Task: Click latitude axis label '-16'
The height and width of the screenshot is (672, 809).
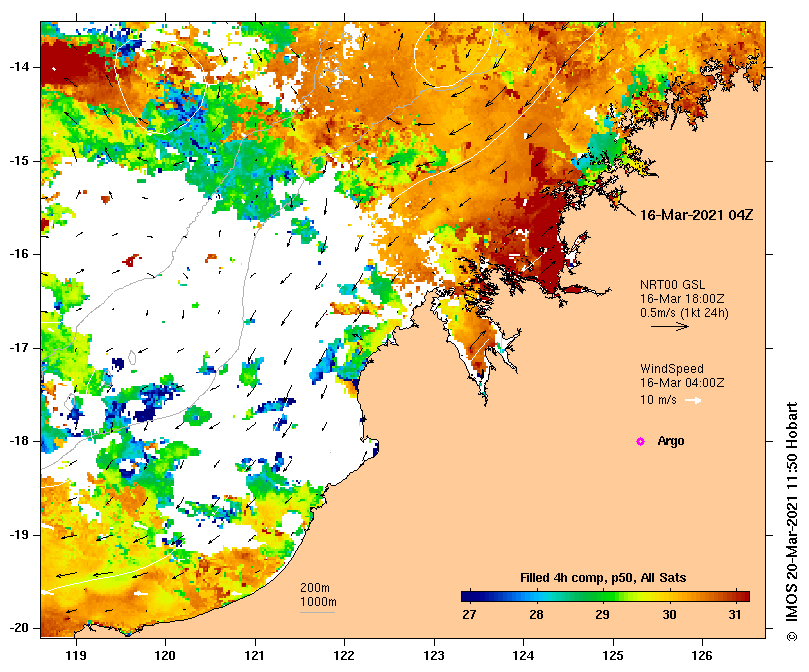Action: pyautogui.click(x=19, y=254)
